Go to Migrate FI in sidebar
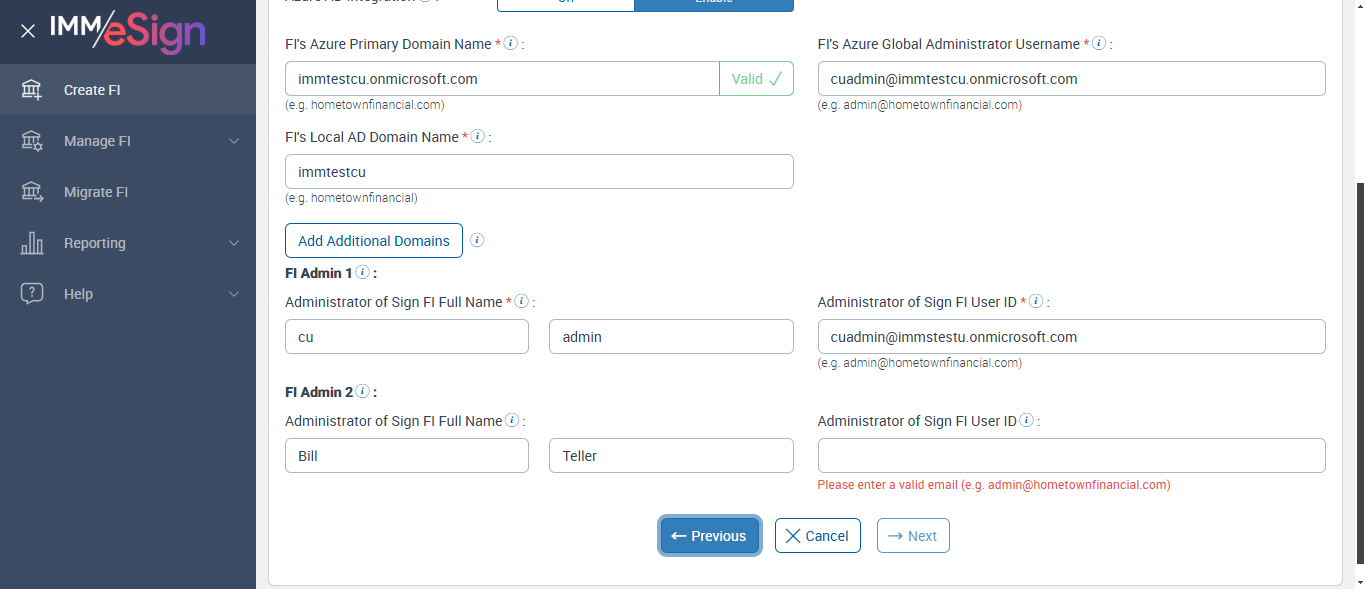Image resolution: width=1366 pixels, height=589 pixels. click(96, 192)
